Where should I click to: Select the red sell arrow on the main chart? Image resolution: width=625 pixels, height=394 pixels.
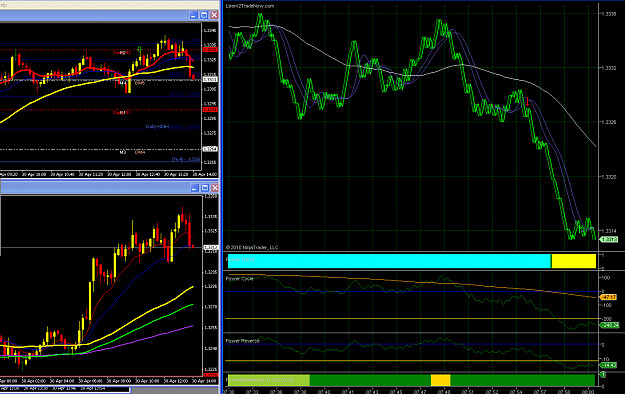pos(528,101)
